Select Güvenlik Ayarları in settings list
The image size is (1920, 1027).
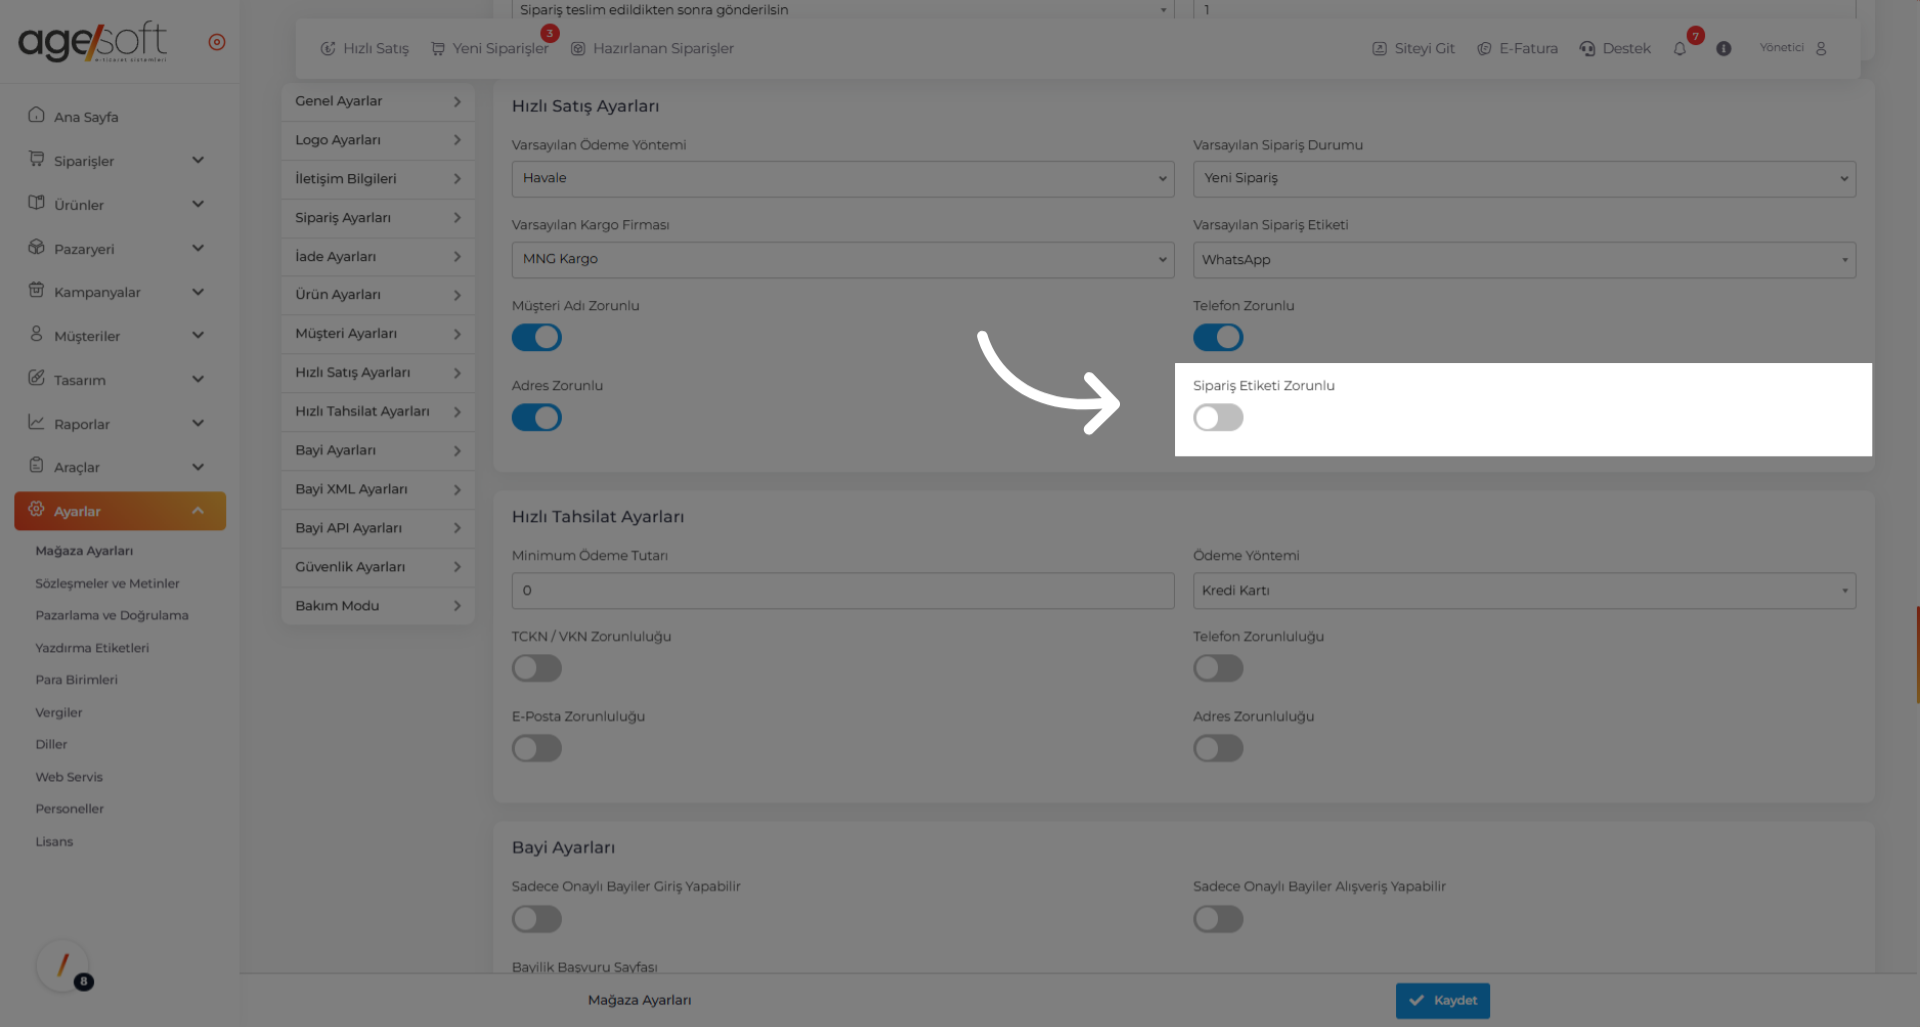(377, 567)
